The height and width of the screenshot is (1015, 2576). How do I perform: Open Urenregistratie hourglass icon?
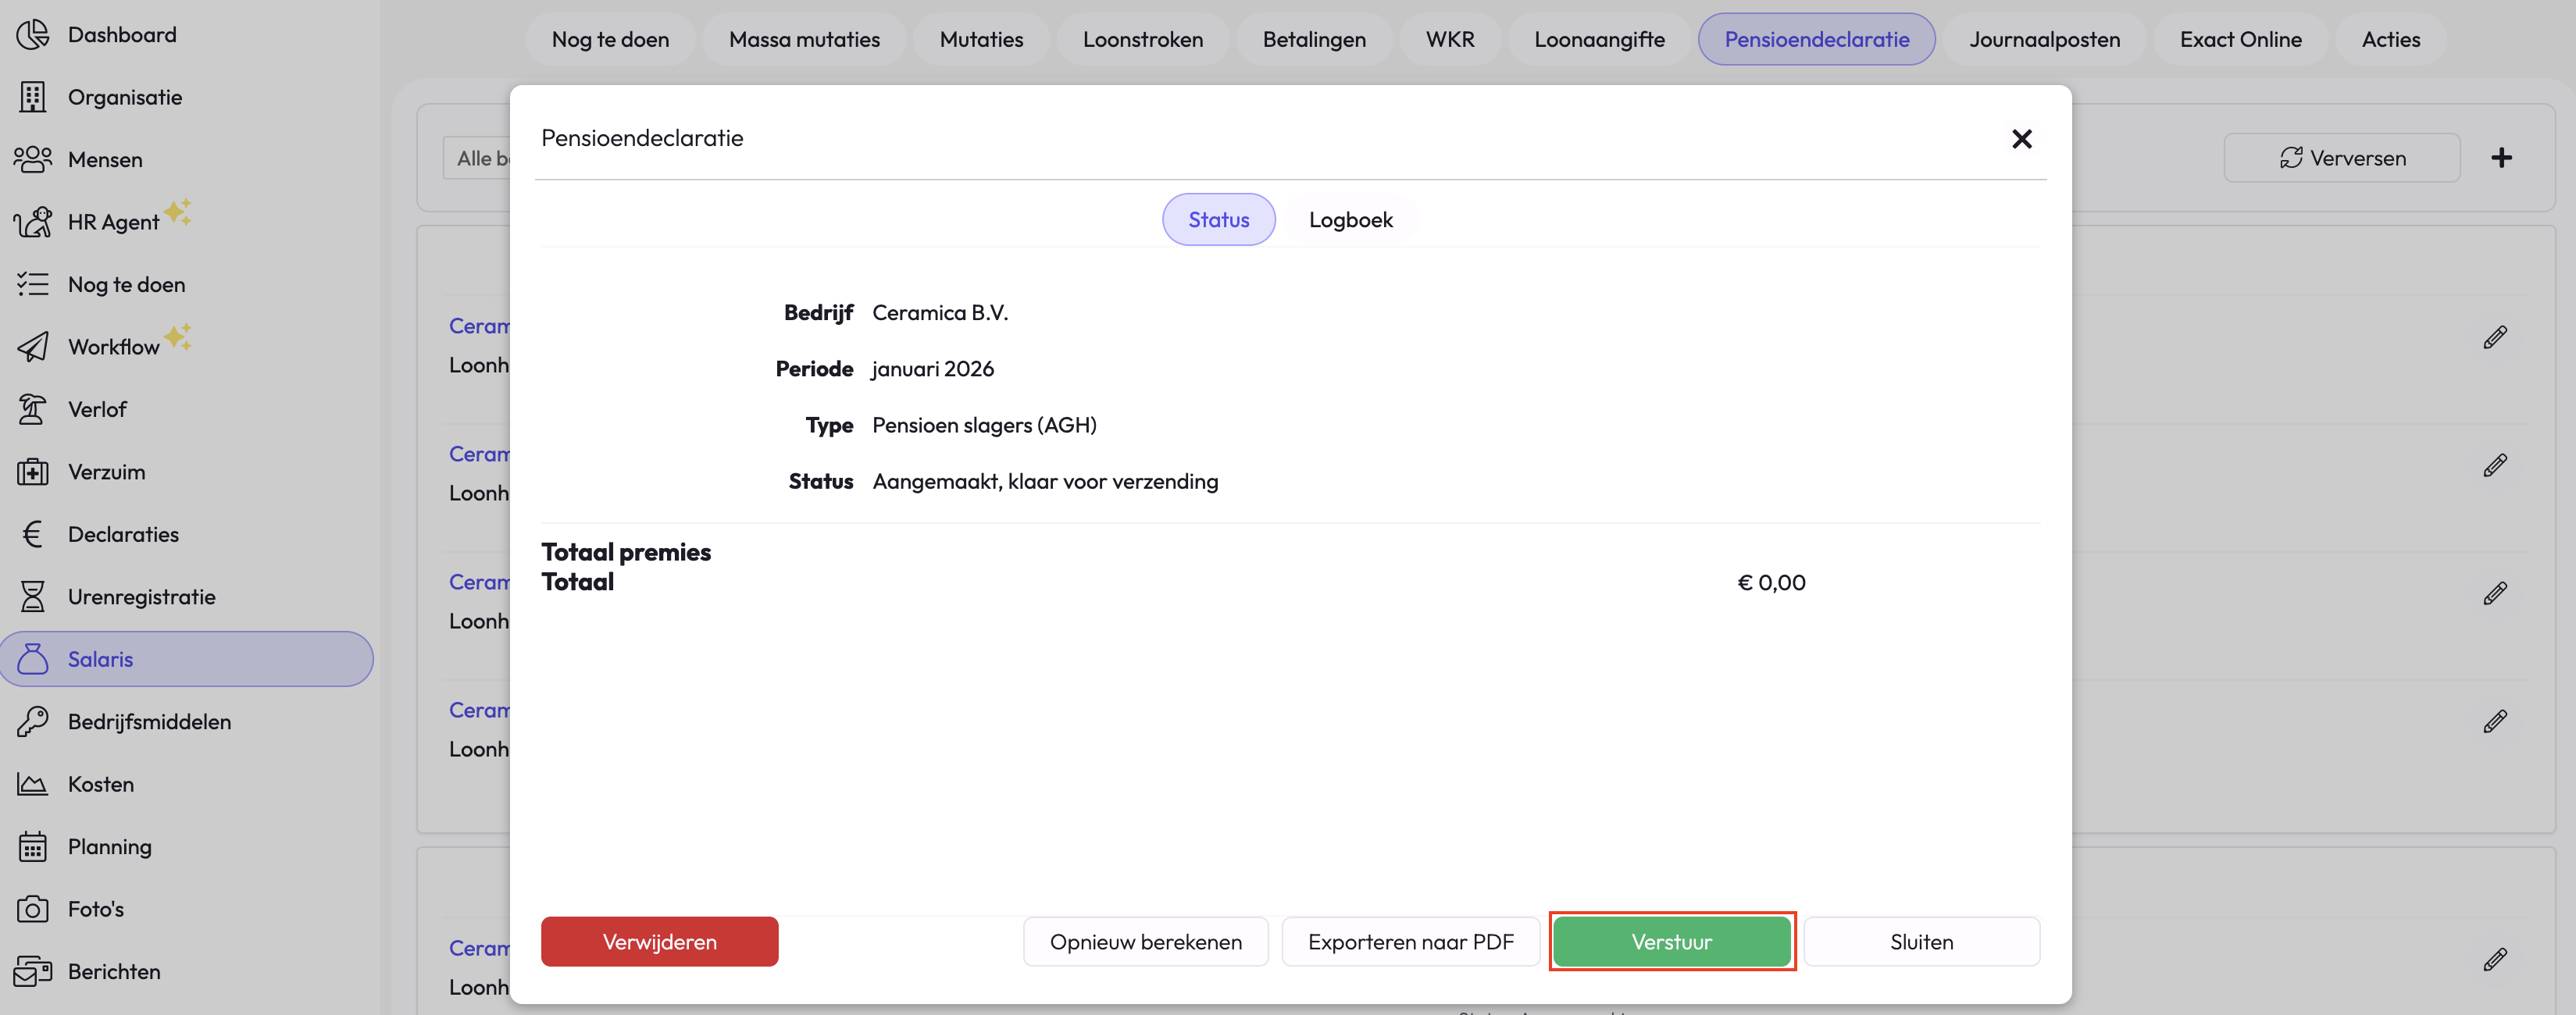tap(32, 597)
